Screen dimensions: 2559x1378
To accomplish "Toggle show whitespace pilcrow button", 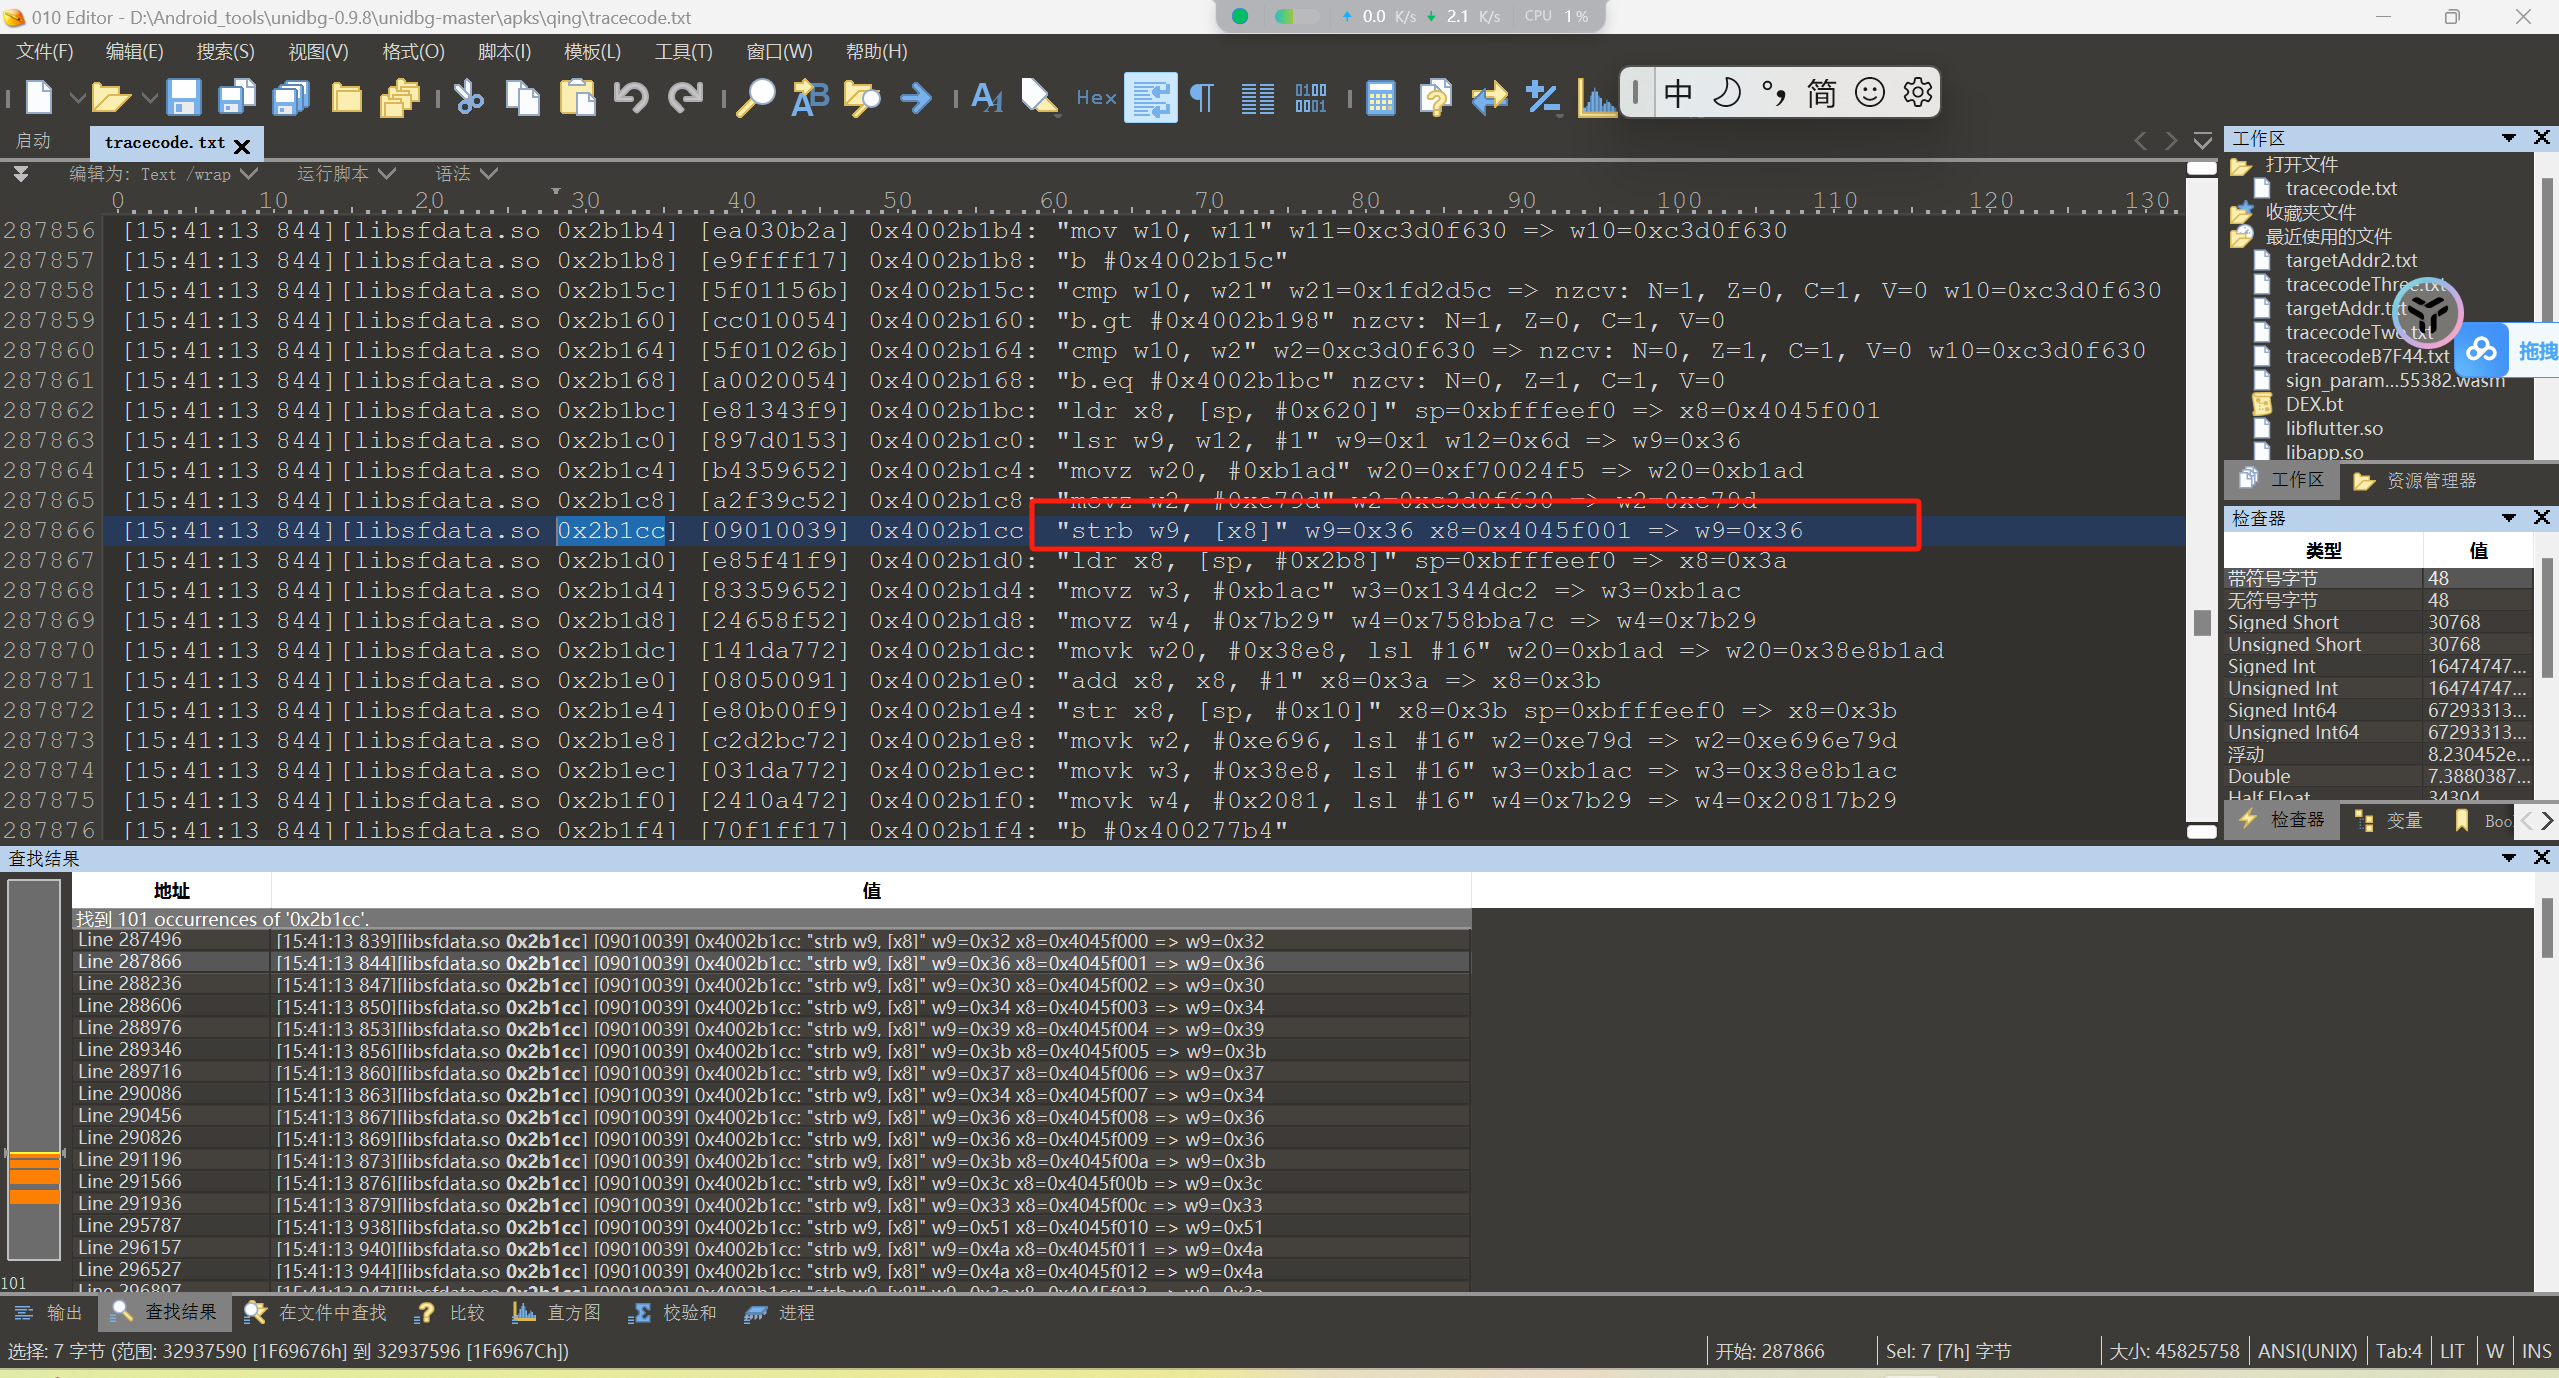I will pyautogui.click(x=1203, y=97).
